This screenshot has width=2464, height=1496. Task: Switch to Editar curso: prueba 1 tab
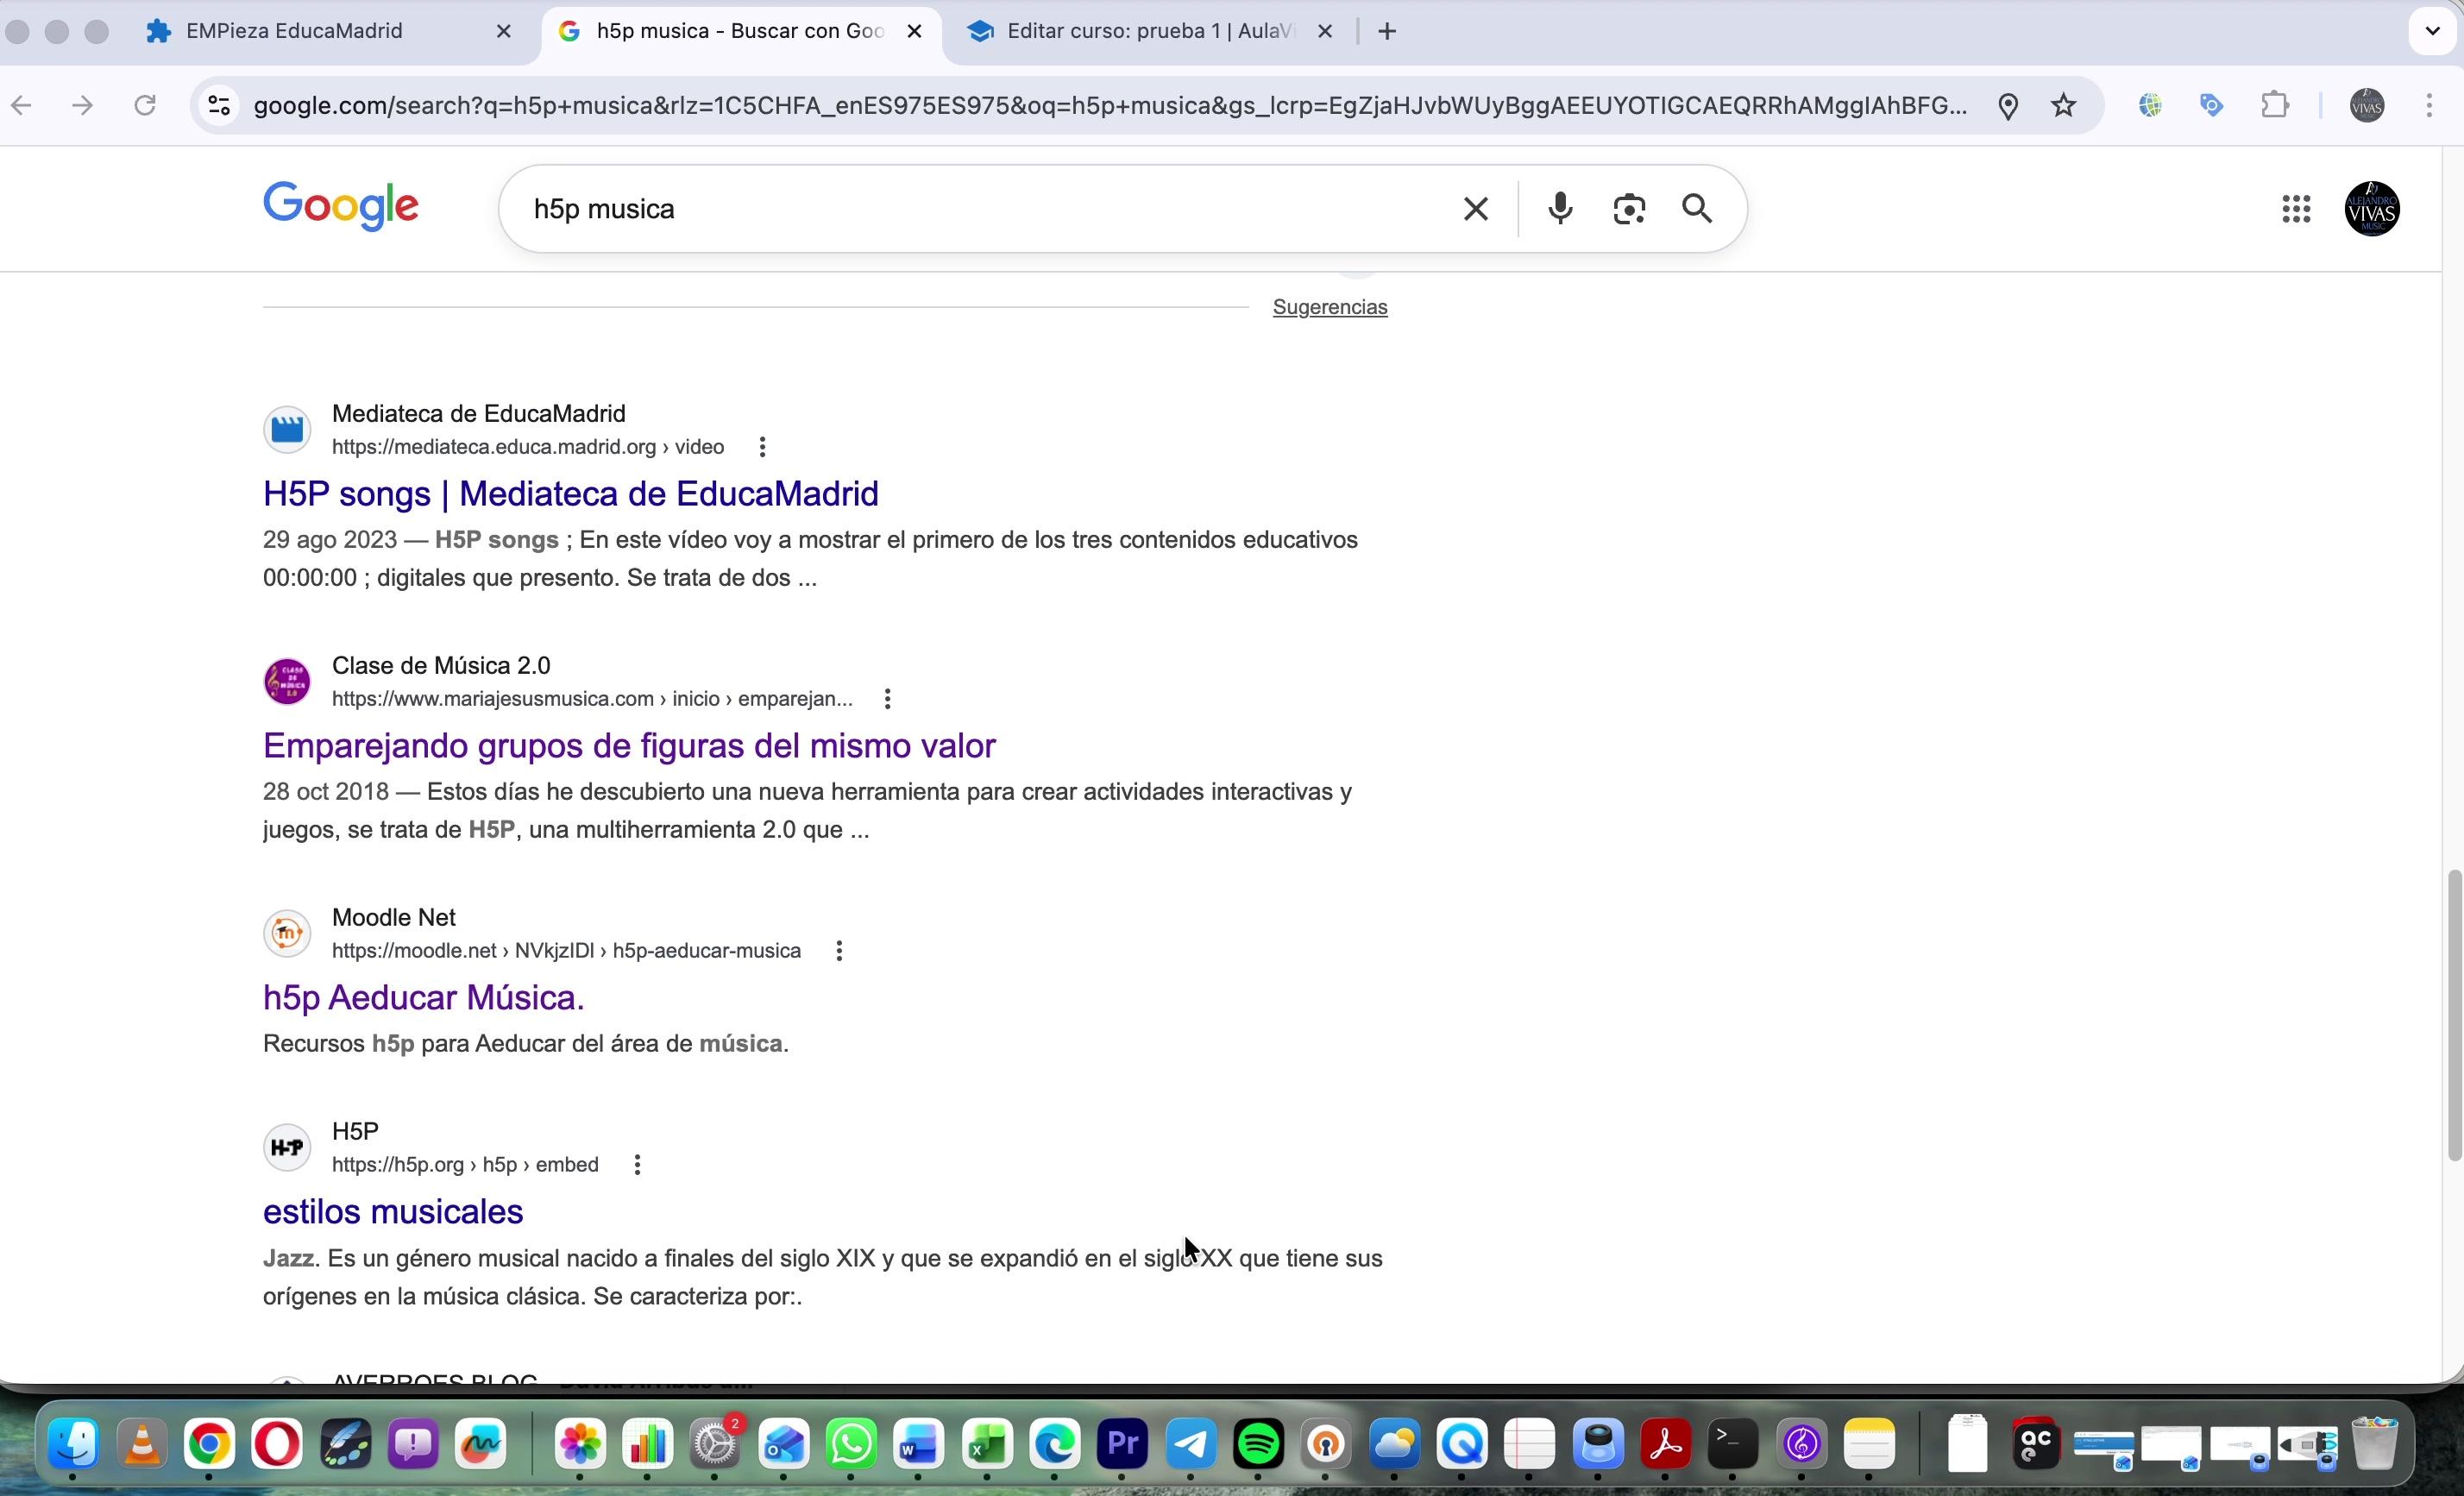(x=1150, y=31)
